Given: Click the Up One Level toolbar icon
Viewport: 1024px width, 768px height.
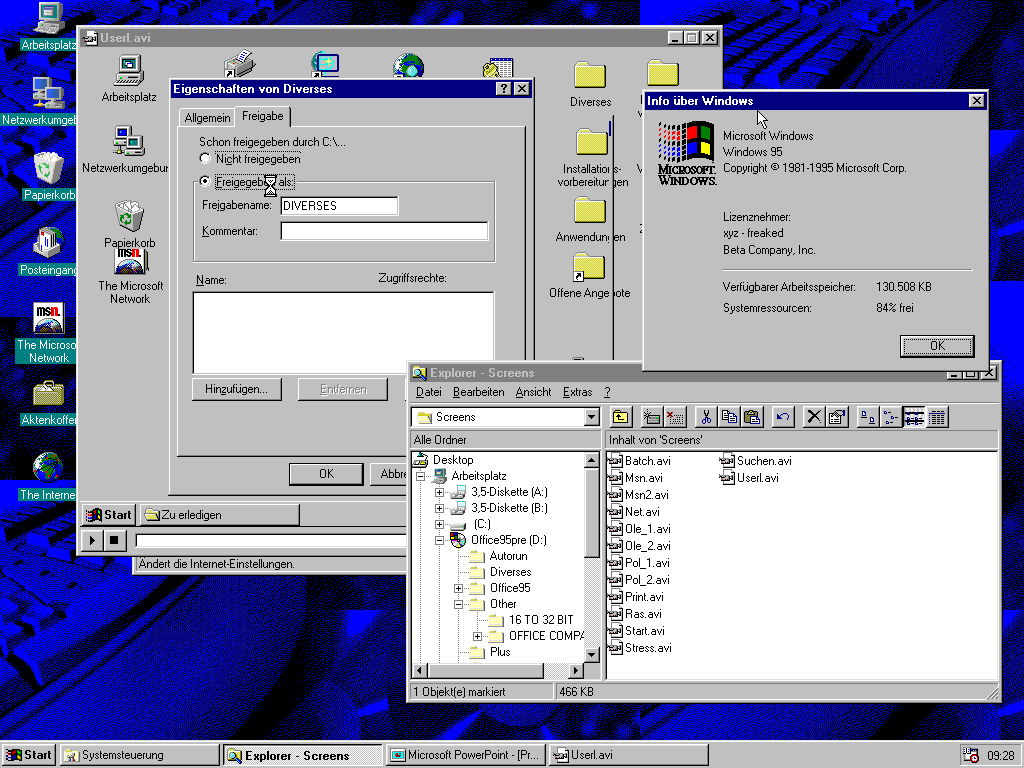Looking at the screenshot, I should (x=621, y=417).
